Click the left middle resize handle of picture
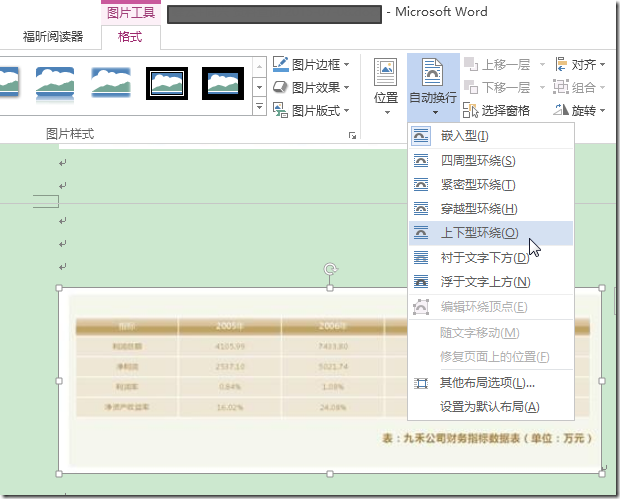The height and width of the screenshot is (499, 620). click(59, 381)
